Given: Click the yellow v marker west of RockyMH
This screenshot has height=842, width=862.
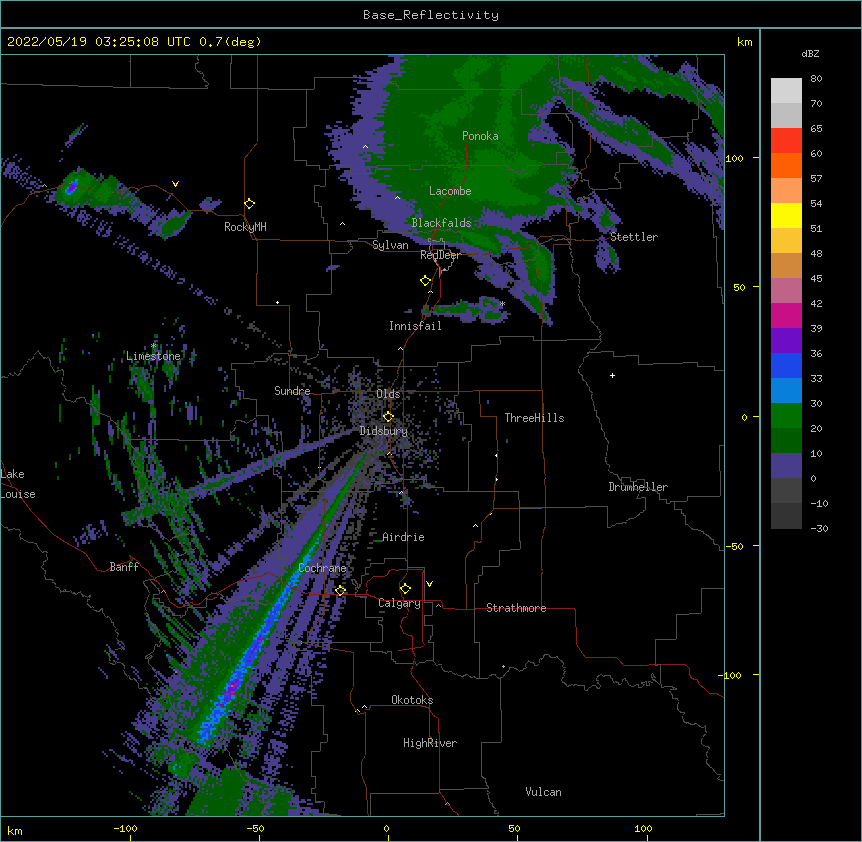Looking at the screenshot, I should click(175, 184).
